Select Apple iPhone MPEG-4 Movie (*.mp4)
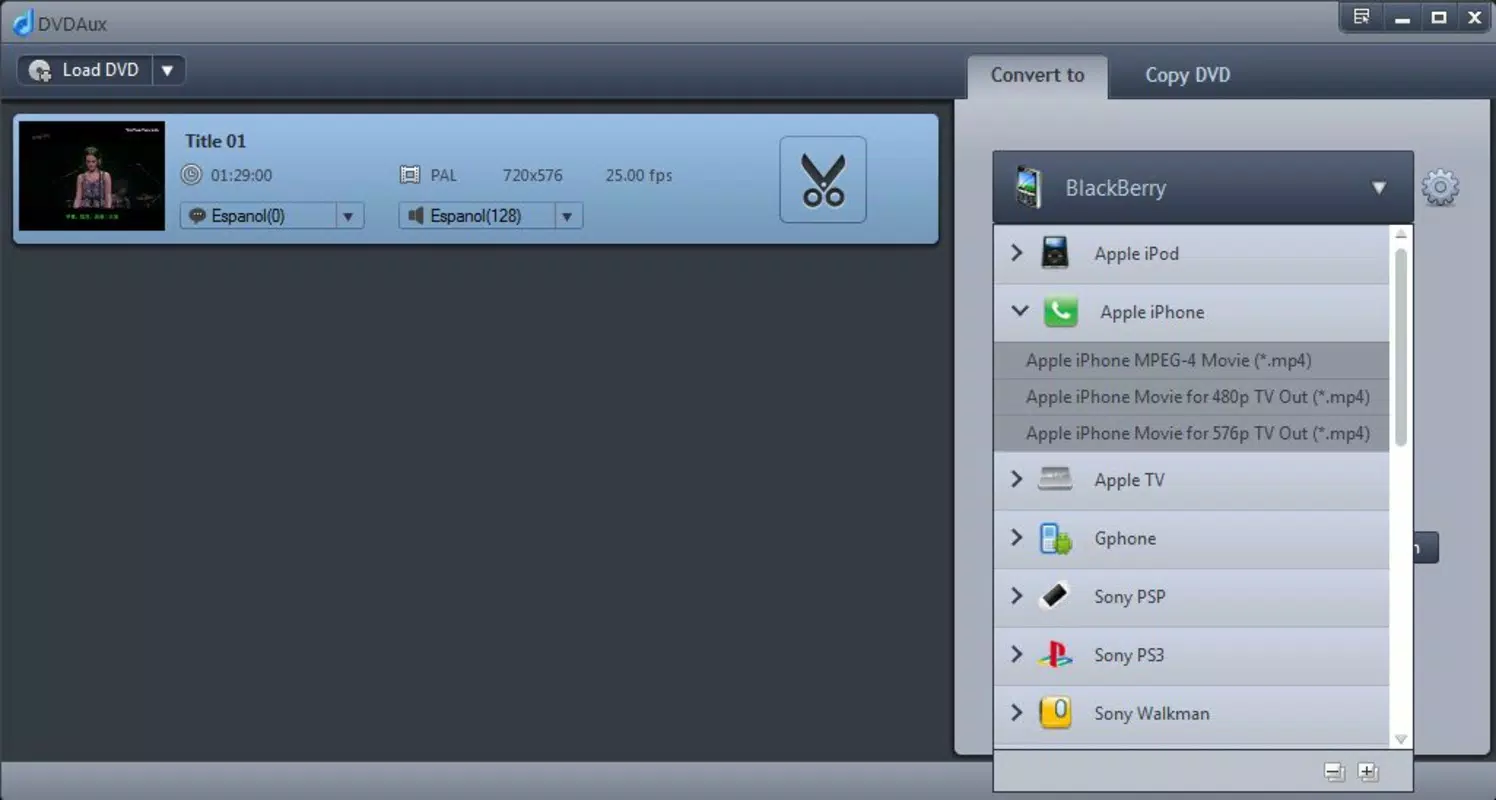 [1192, 360]
